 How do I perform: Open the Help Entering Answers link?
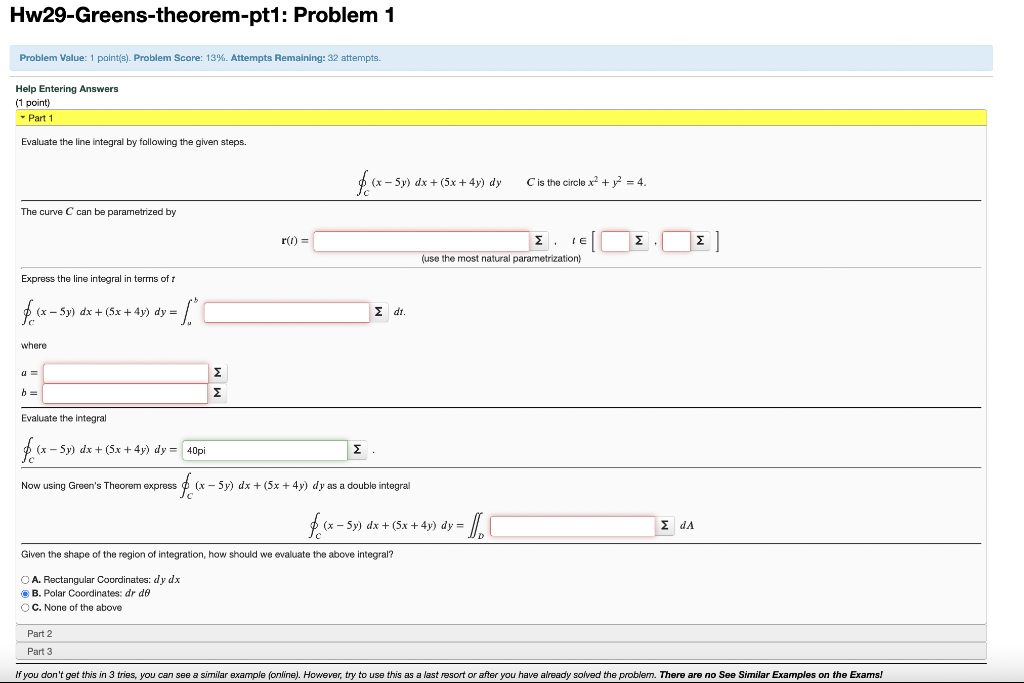coord(66,88)
